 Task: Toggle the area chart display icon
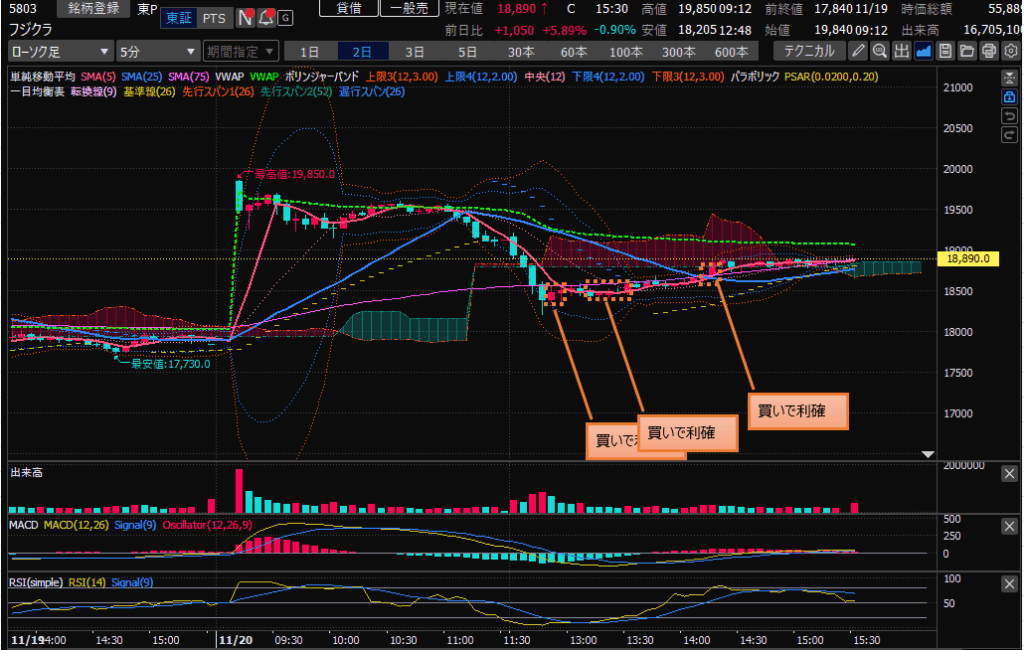point(923,50)
